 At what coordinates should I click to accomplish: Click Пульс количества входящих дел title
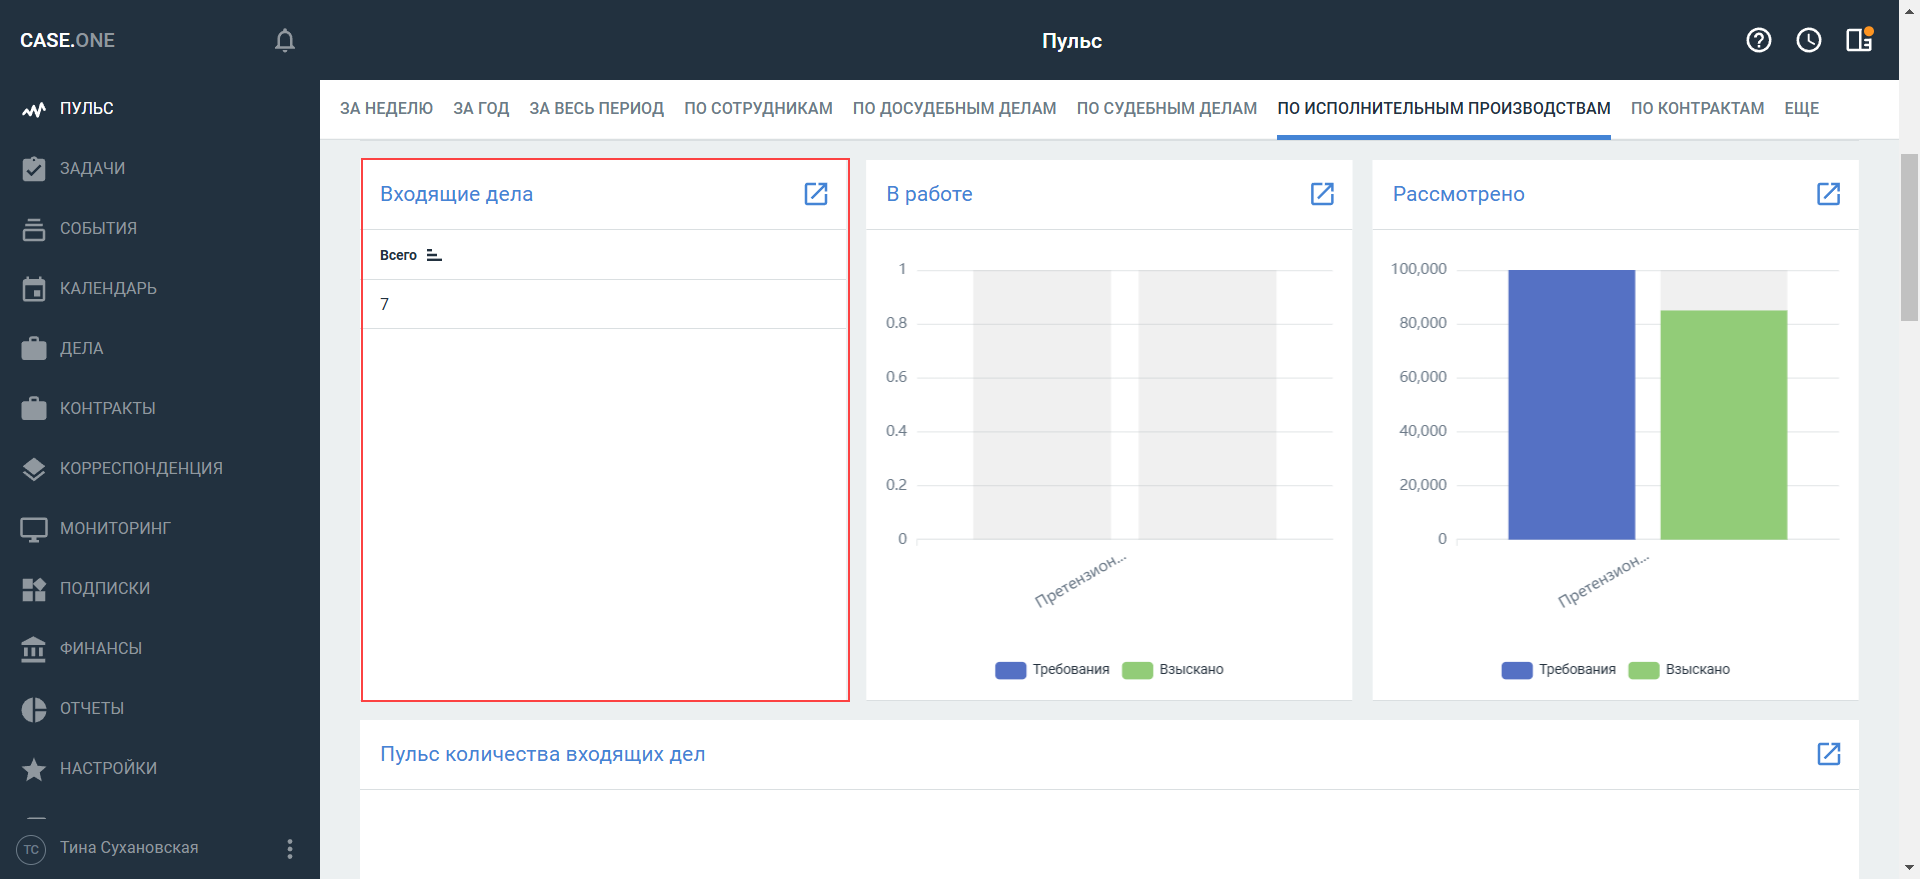pos(542,754)
